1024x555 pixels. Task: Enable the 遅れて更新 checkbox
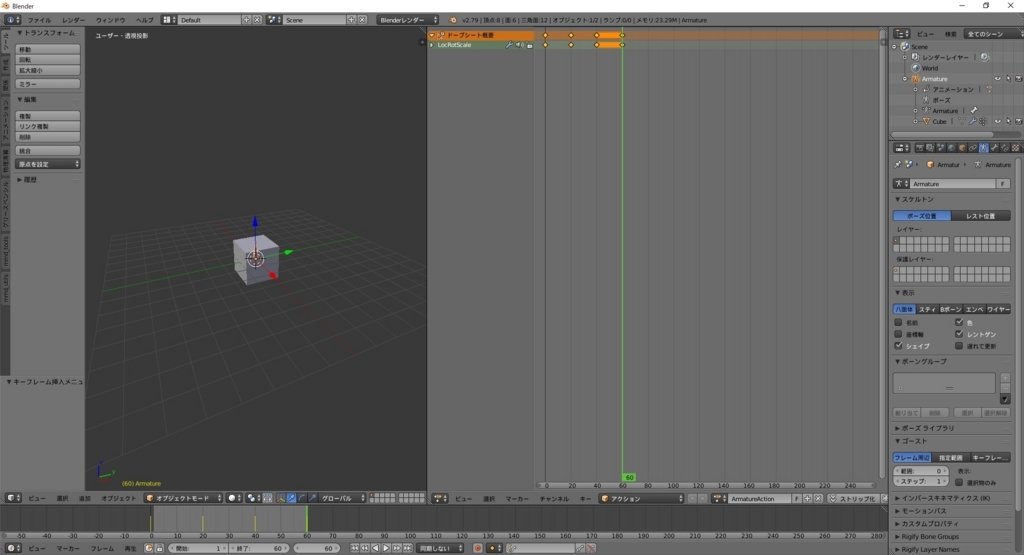[x=959, y=346]
